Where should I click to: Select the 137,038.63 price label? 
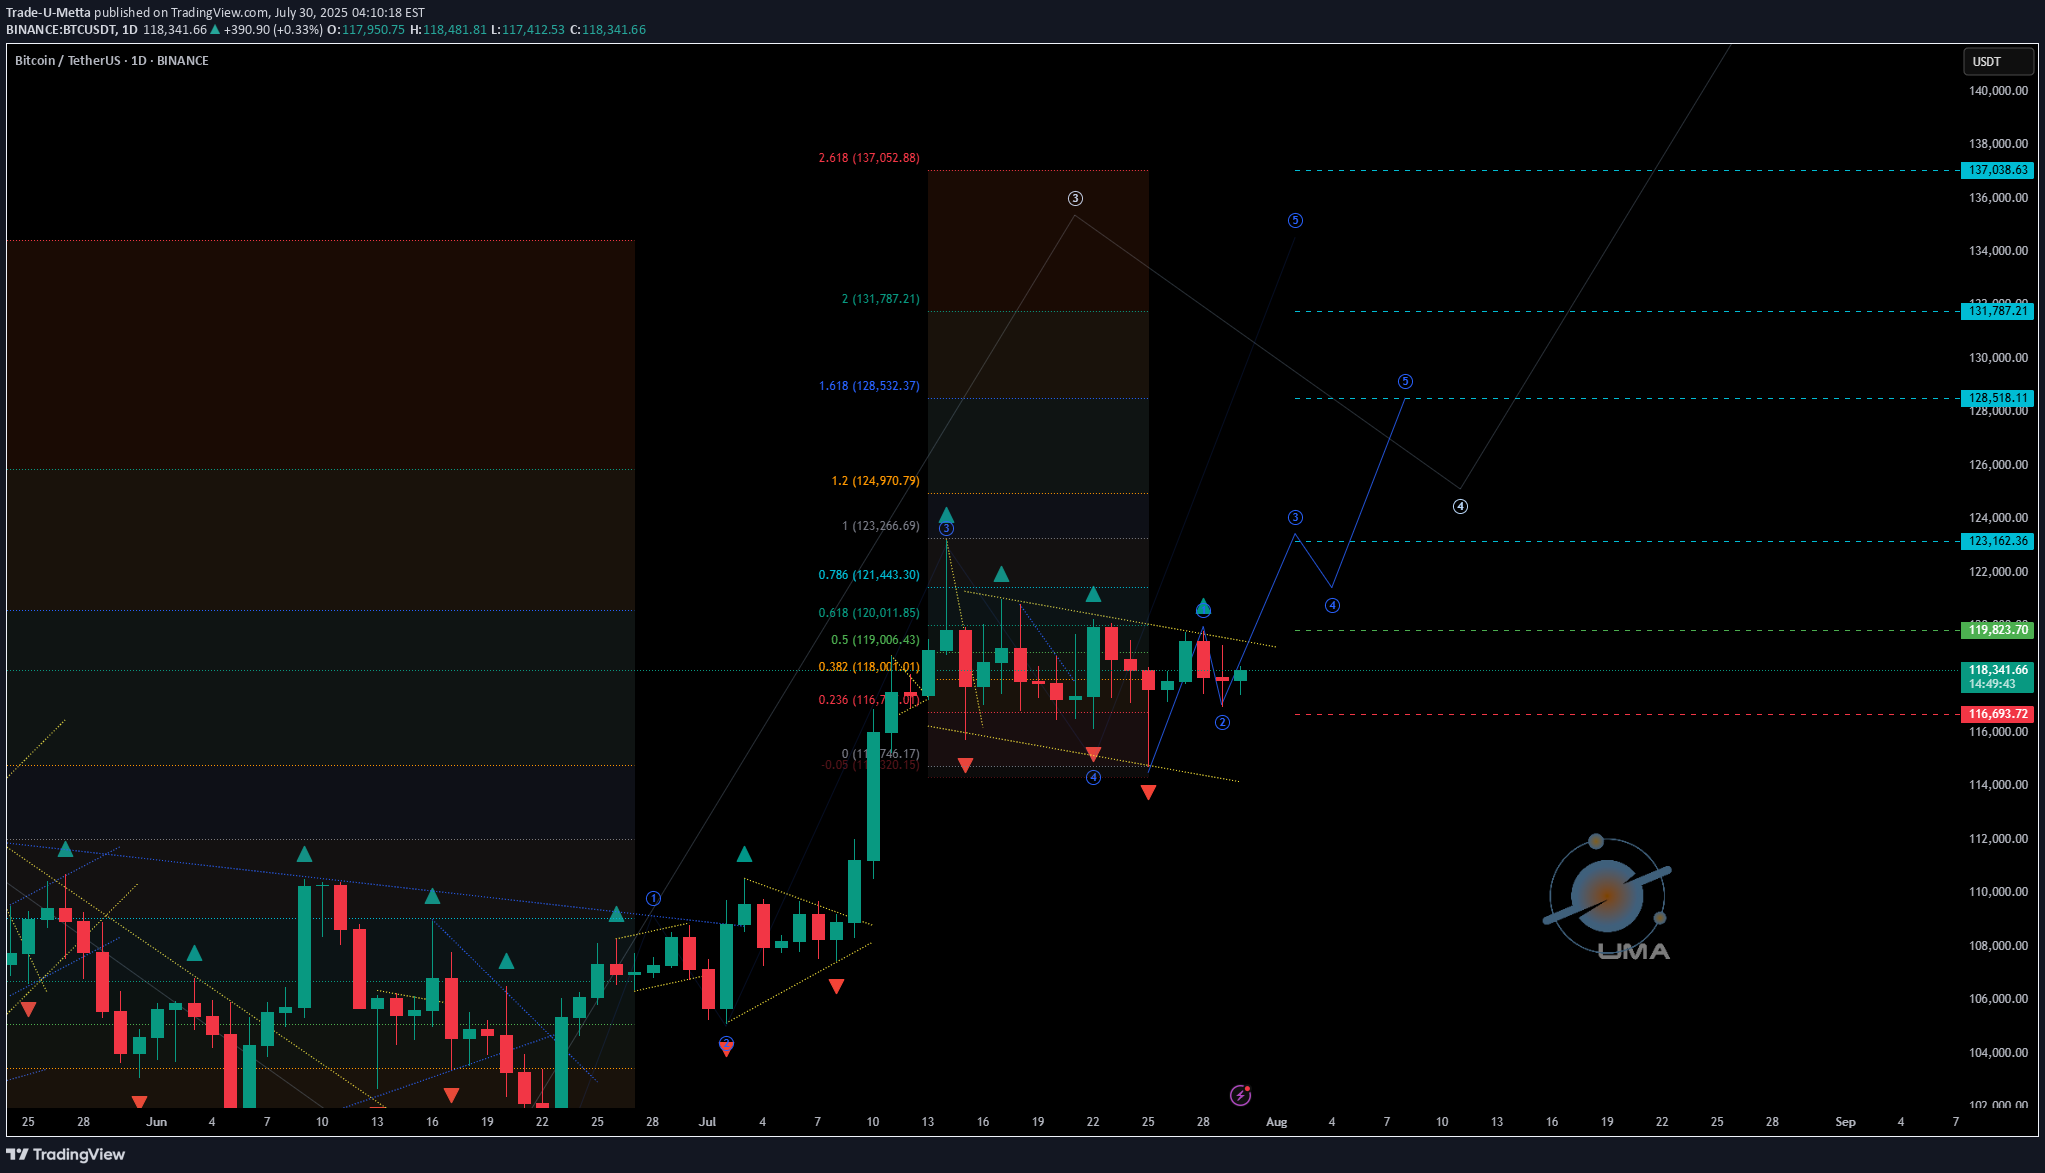click(x=1997, y=170)
